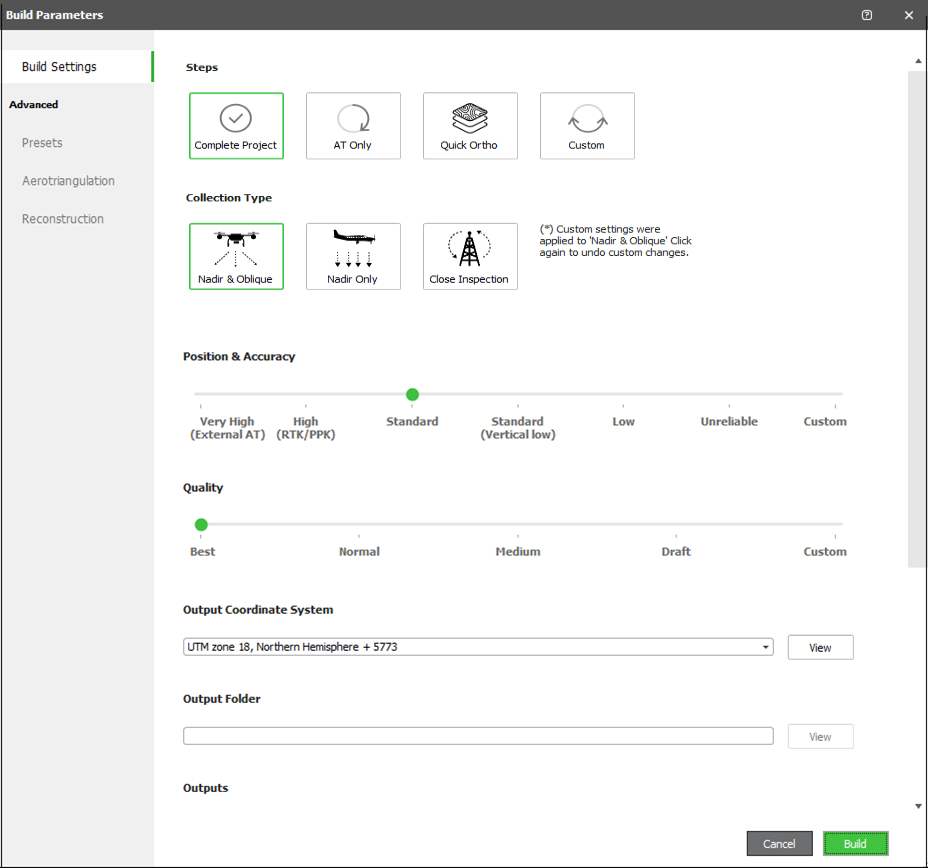
Task: Set Quality slider to Normal
Action: (x=359, y=525)
